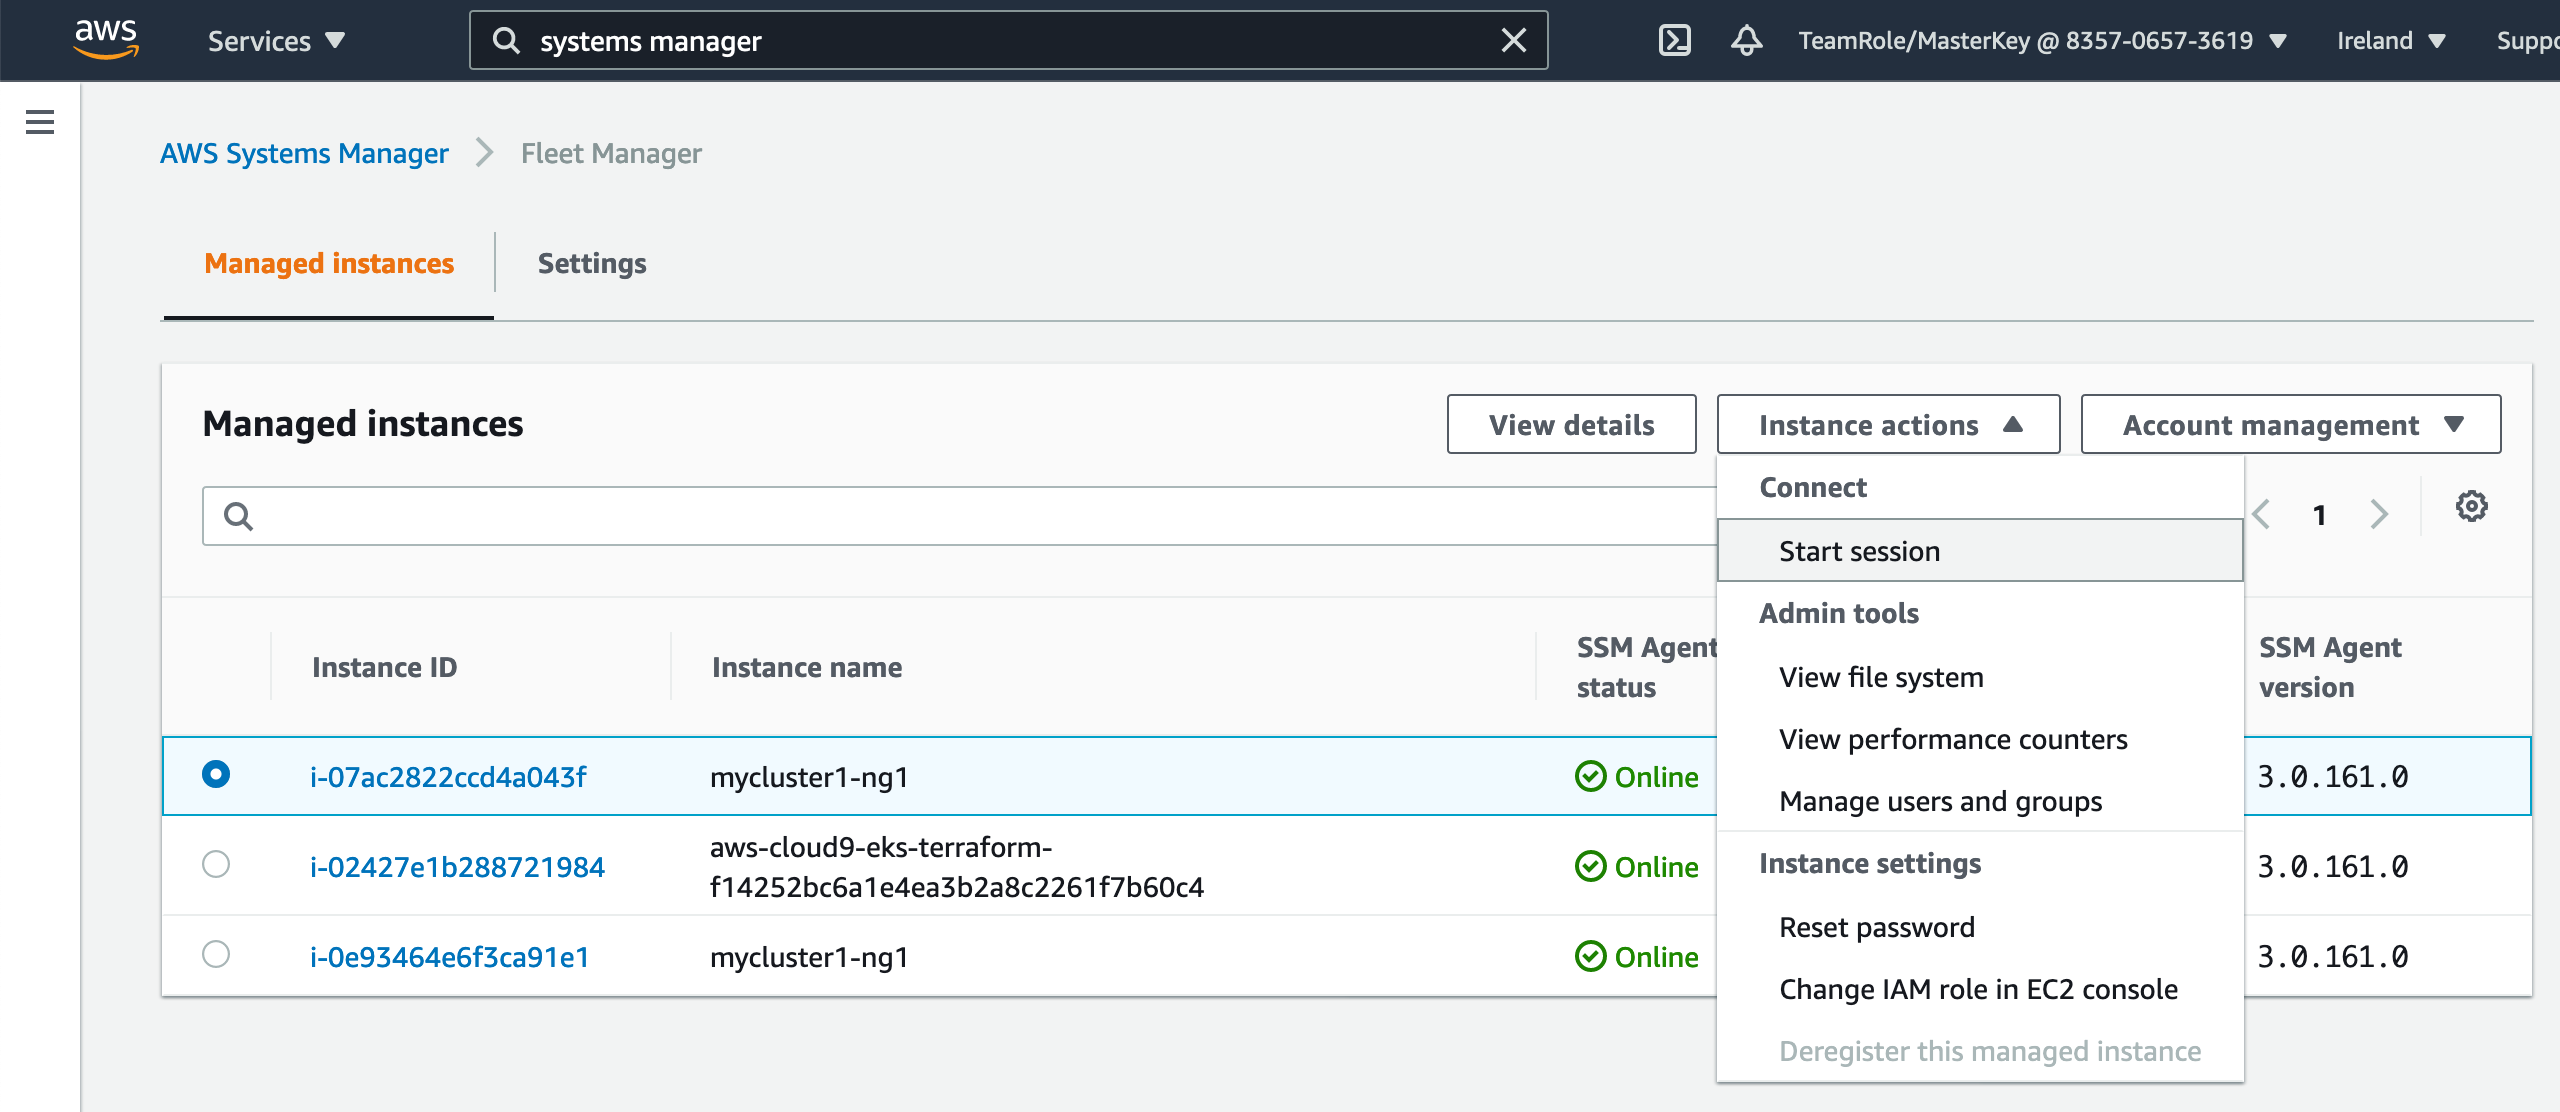Choose Change IAM role in EC2 console
The height and width of the screenshot is (1112, 2560).
pyautogui.click(x=1978, y=989)
